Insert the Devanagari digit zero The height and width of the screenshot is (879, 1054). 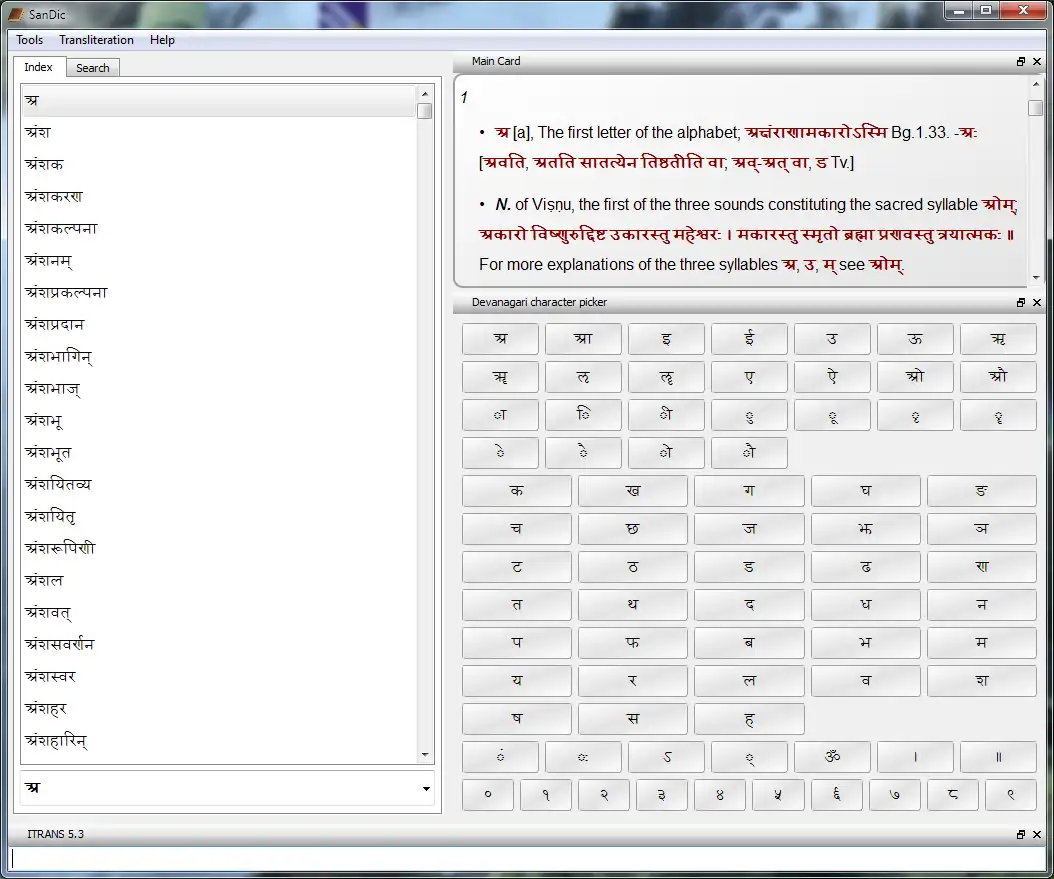[x=488, y=795]
